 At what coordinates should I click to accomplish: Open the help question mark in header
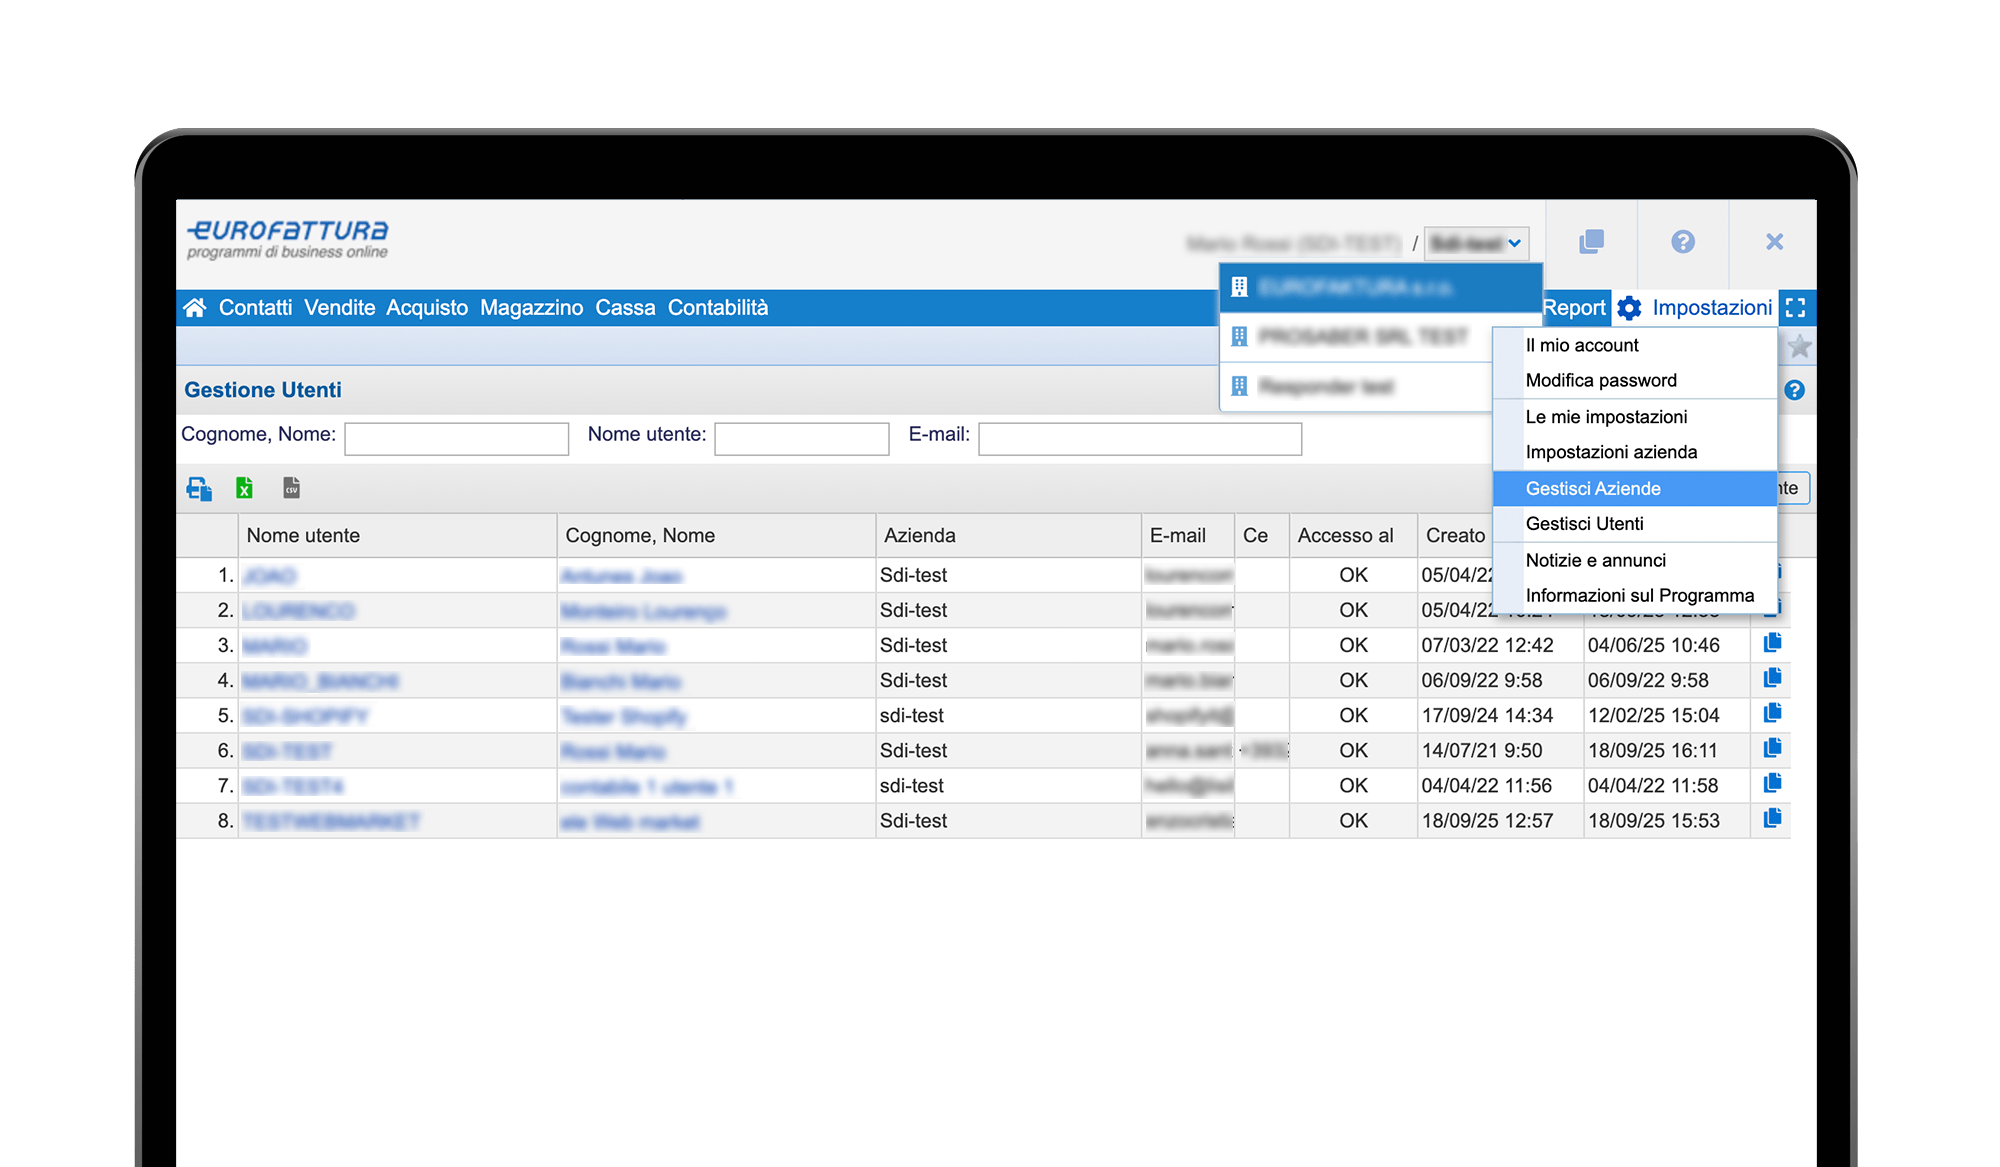(x=1683, y=242)
